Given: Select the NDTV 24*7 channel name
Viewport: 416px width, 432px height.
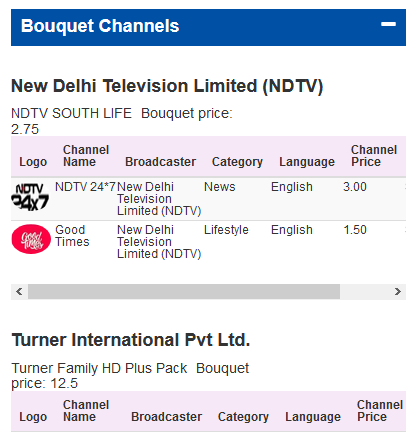Looking at the screenshot, I should 85,187.
